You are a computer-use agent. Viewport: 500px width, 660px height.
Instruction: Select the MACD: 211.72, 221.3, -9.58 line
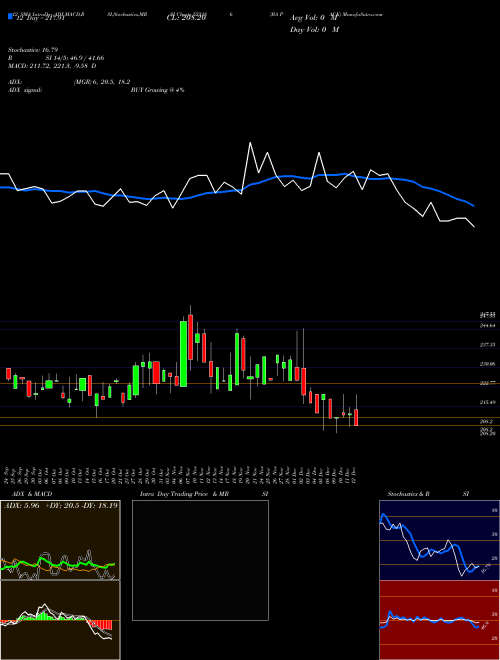coord(52,66)
